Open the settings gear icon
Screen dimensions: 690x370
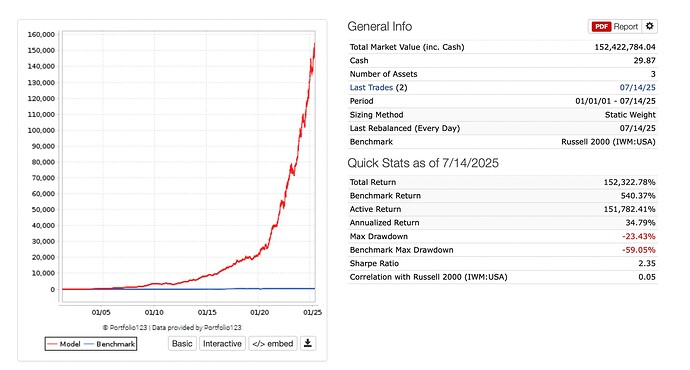pyautogui.click(x=650, y=26)
